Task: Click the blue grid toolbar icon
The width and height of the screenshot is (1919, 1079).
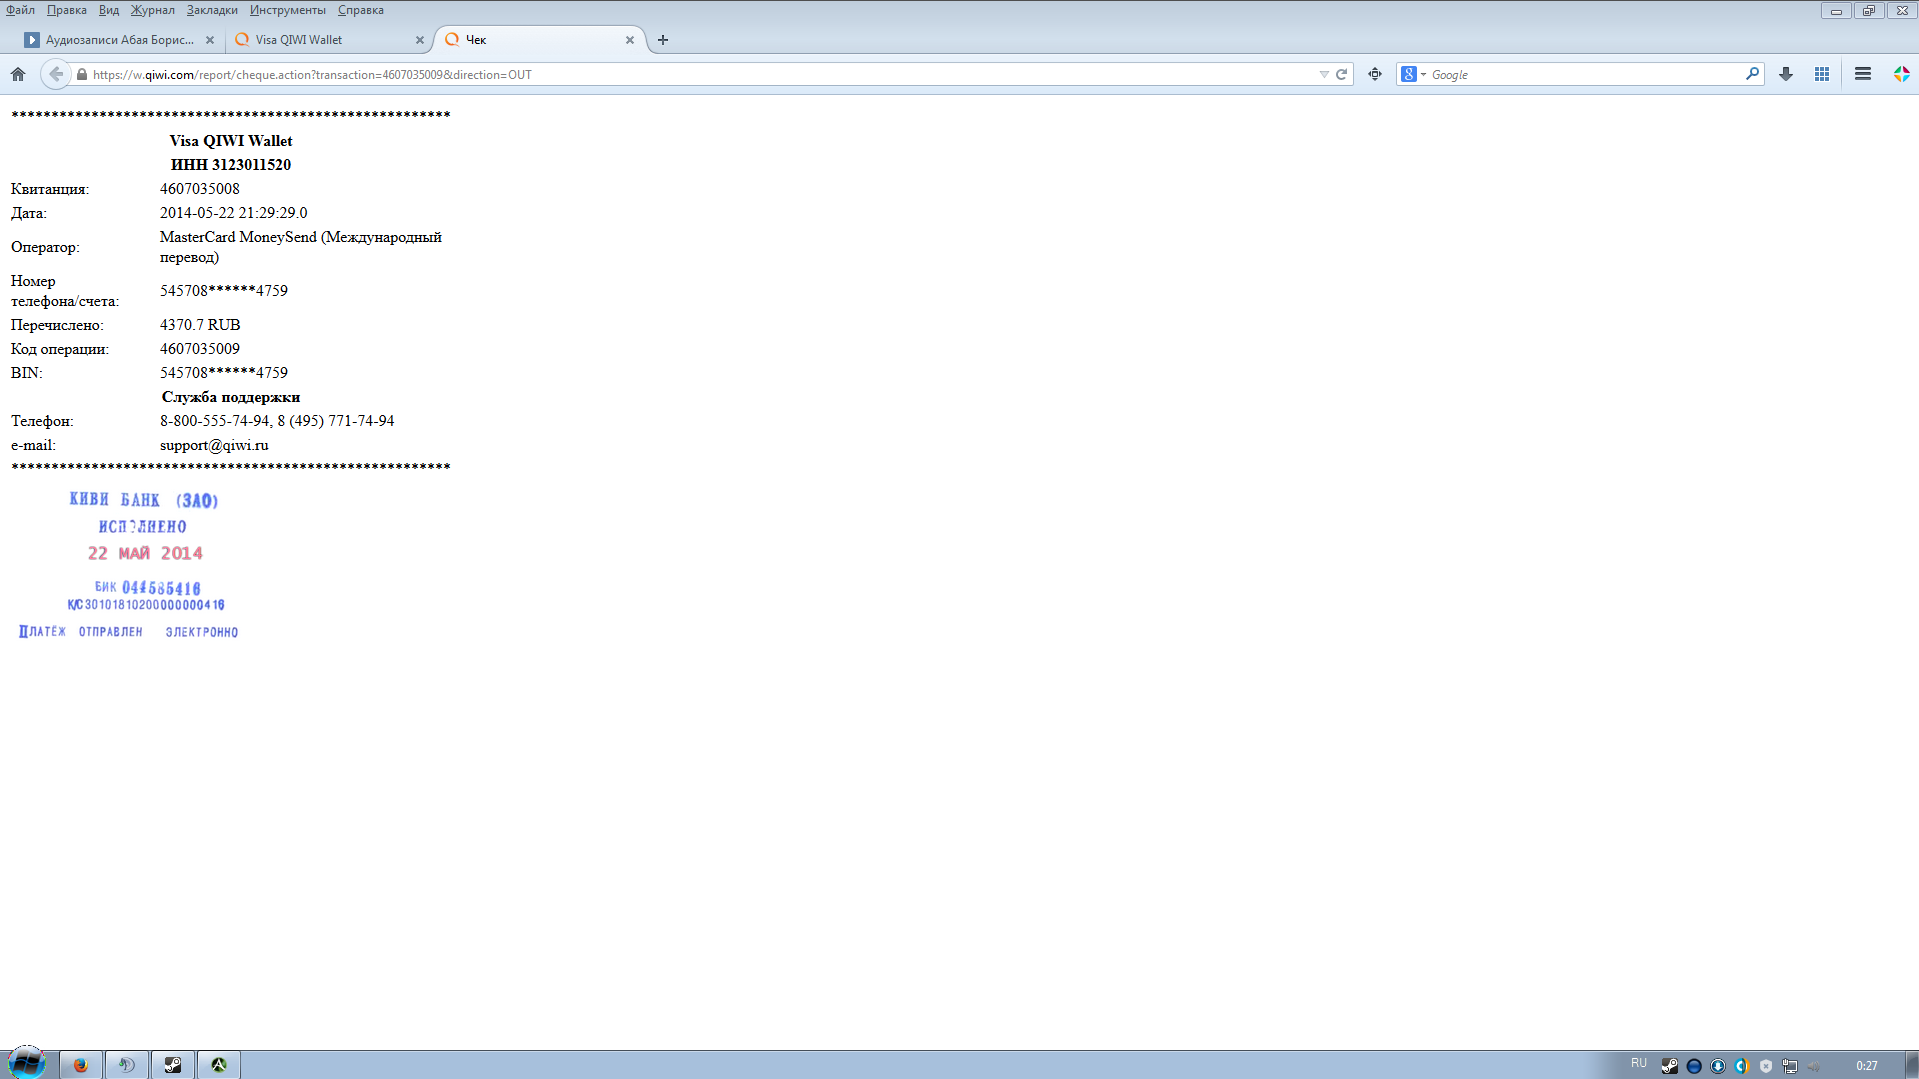Action: click(x=1822, y=74)
